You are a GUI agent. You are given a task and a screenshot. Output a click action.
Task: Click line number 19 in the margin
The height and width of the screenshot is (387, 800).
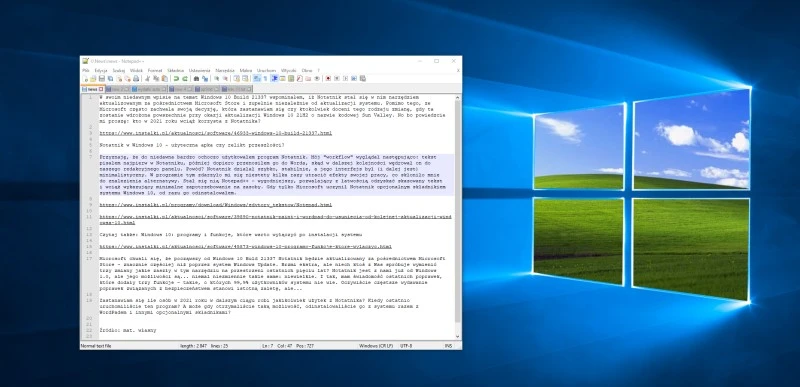tap(89, 301)
